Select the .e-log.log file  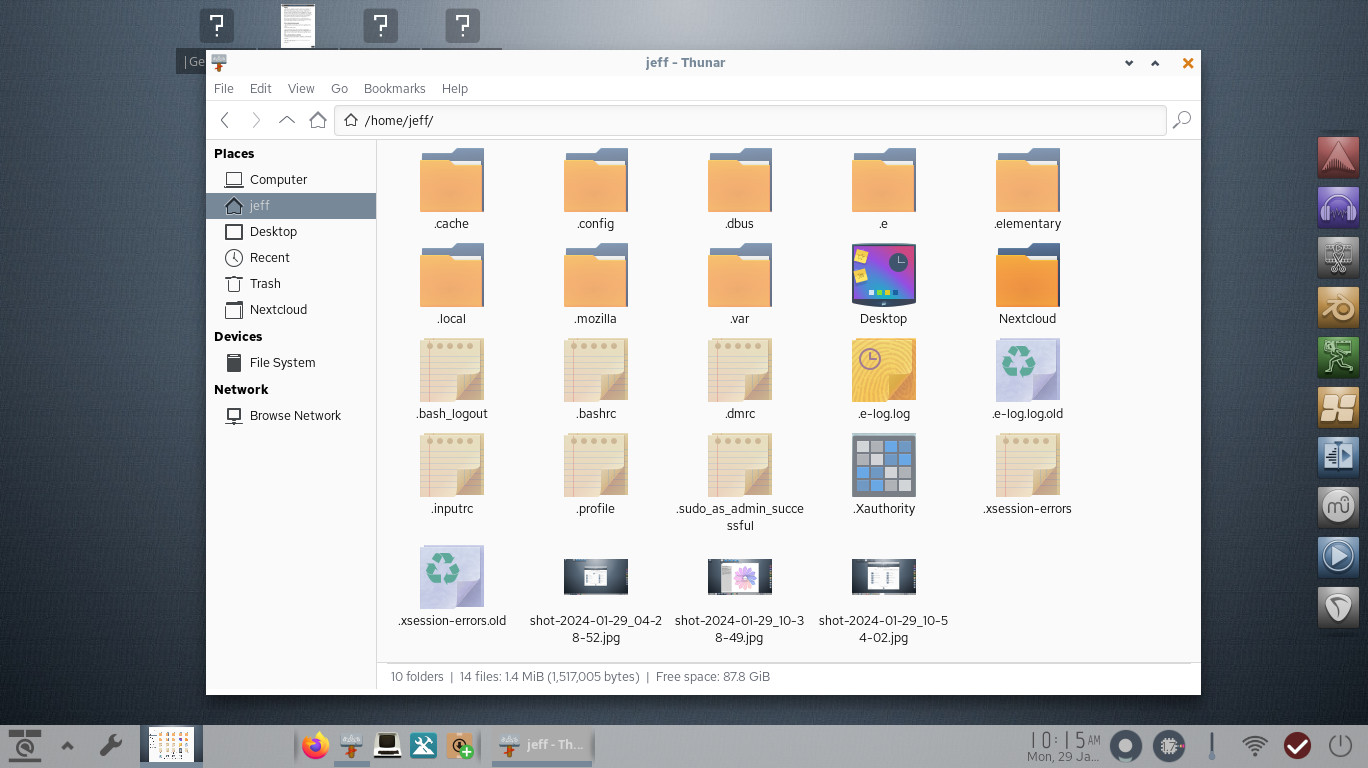(x=884, y=370)
